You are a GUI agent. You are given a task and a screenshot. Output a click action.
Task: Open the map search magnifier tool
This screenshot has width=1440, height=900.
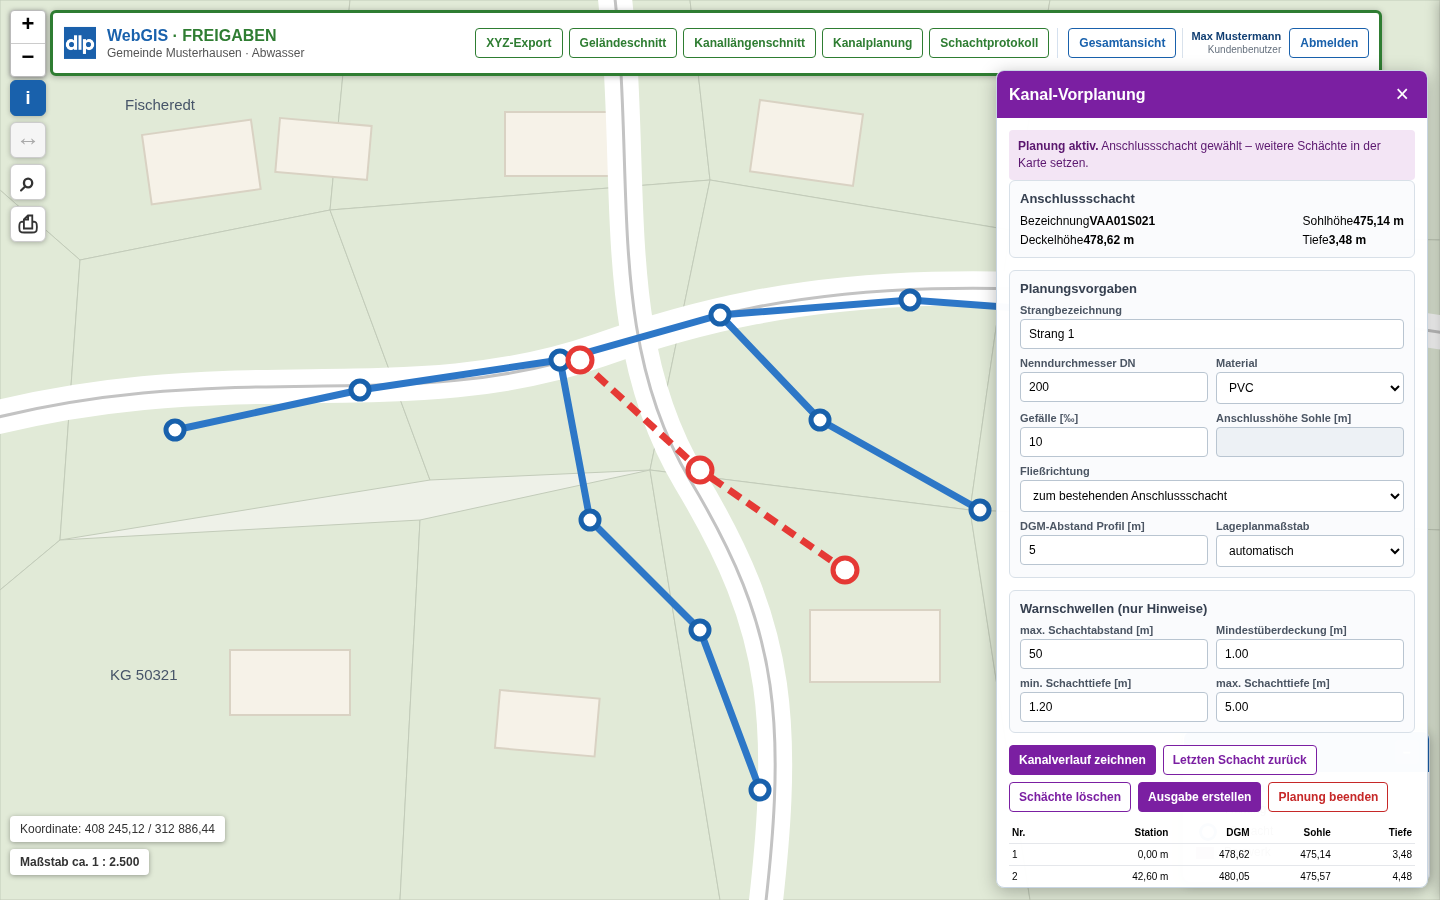click(28, 182)
